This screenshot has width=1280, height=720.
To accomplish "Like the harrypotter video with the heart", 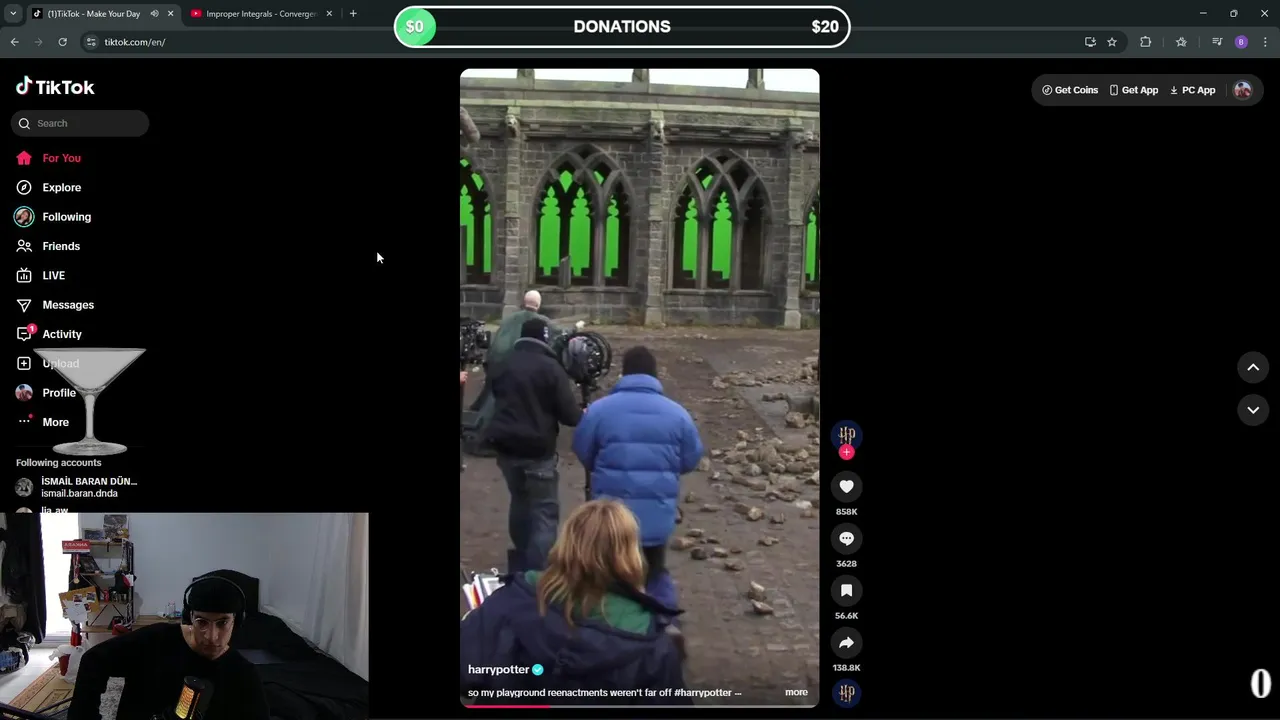I will click(846, 486).
